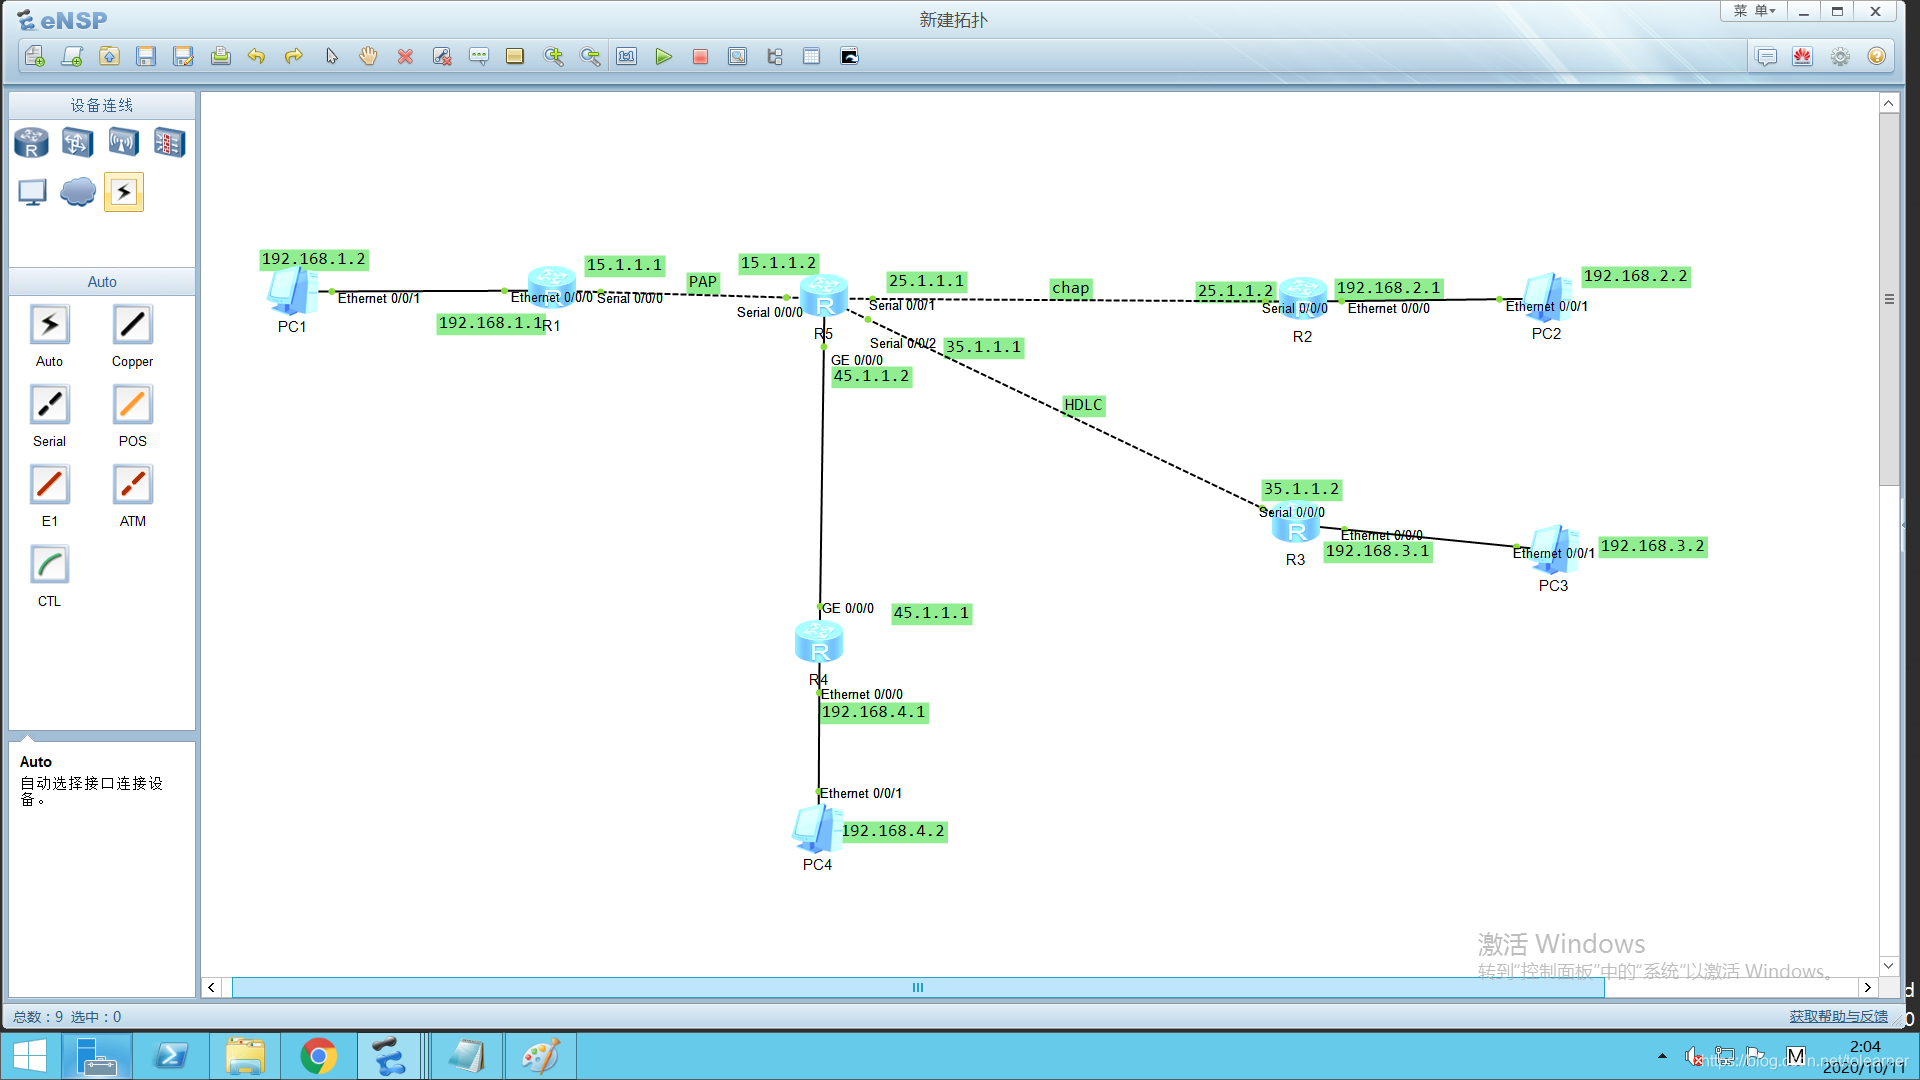The width and height of the screenshot is (1920, 1080).
Task: Click the zoom in magnifier icon
Action: pos(553,57)
